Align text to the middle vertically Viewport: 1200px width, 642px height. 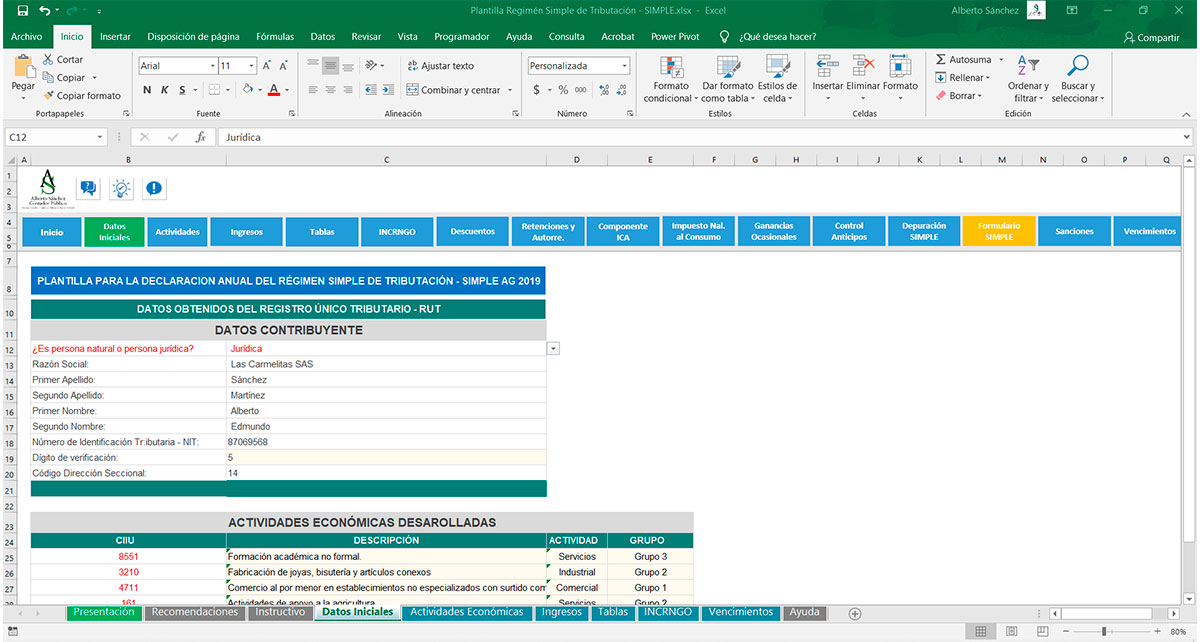(329, 66)
